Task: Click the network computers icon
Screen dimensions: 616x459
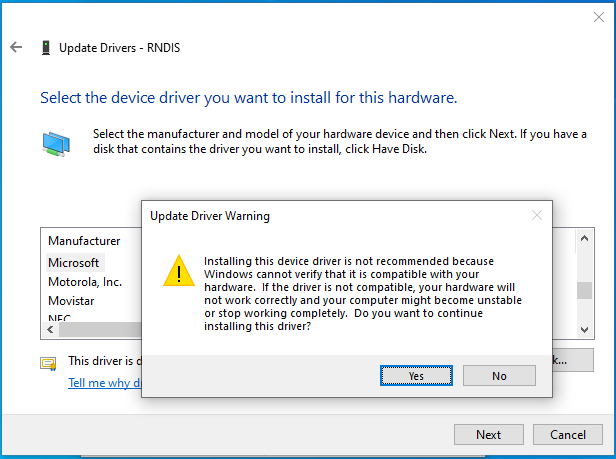Action: 56,144
